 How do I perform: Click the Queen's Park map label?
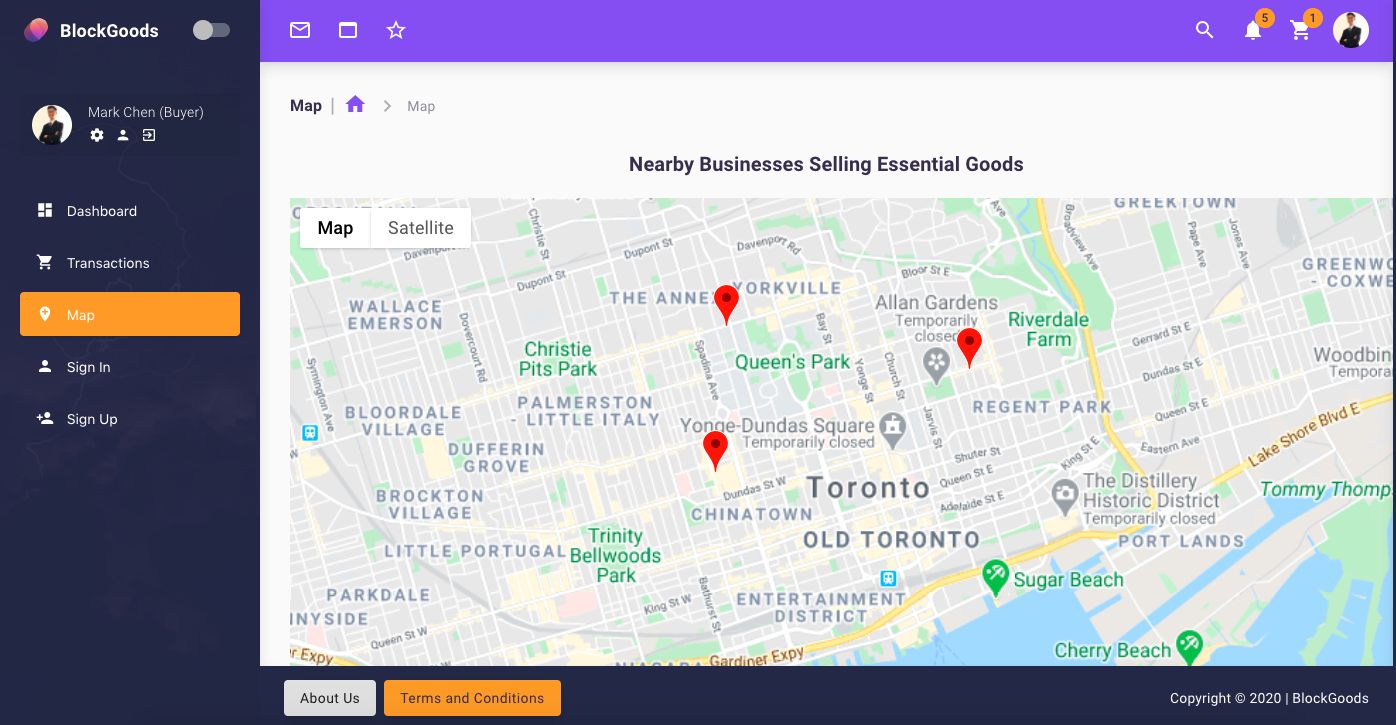[x=793, y=362]
